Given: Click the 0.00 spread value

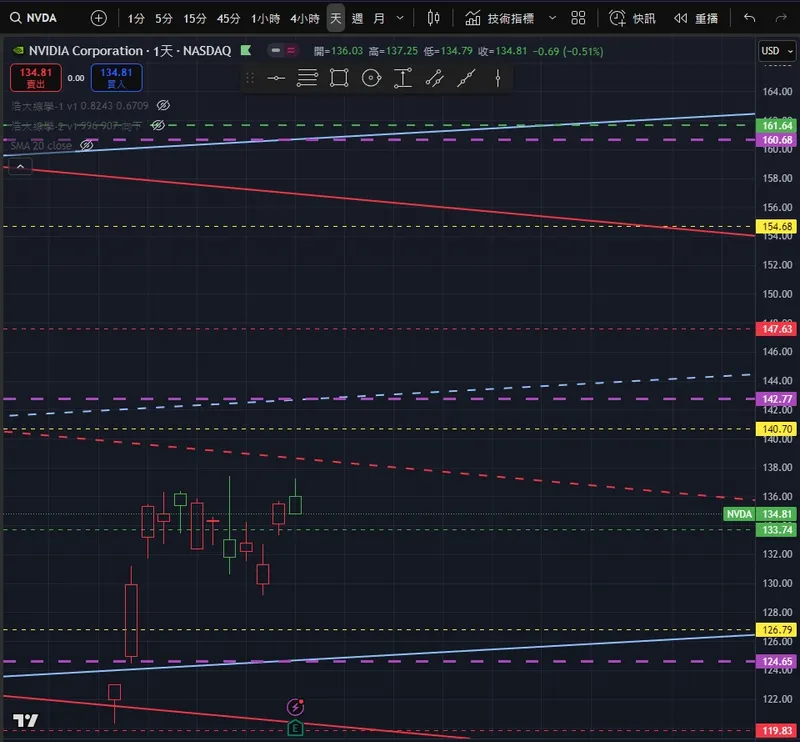Looking at the screenshot, I should pyautogui.click(x=76, y=78).
